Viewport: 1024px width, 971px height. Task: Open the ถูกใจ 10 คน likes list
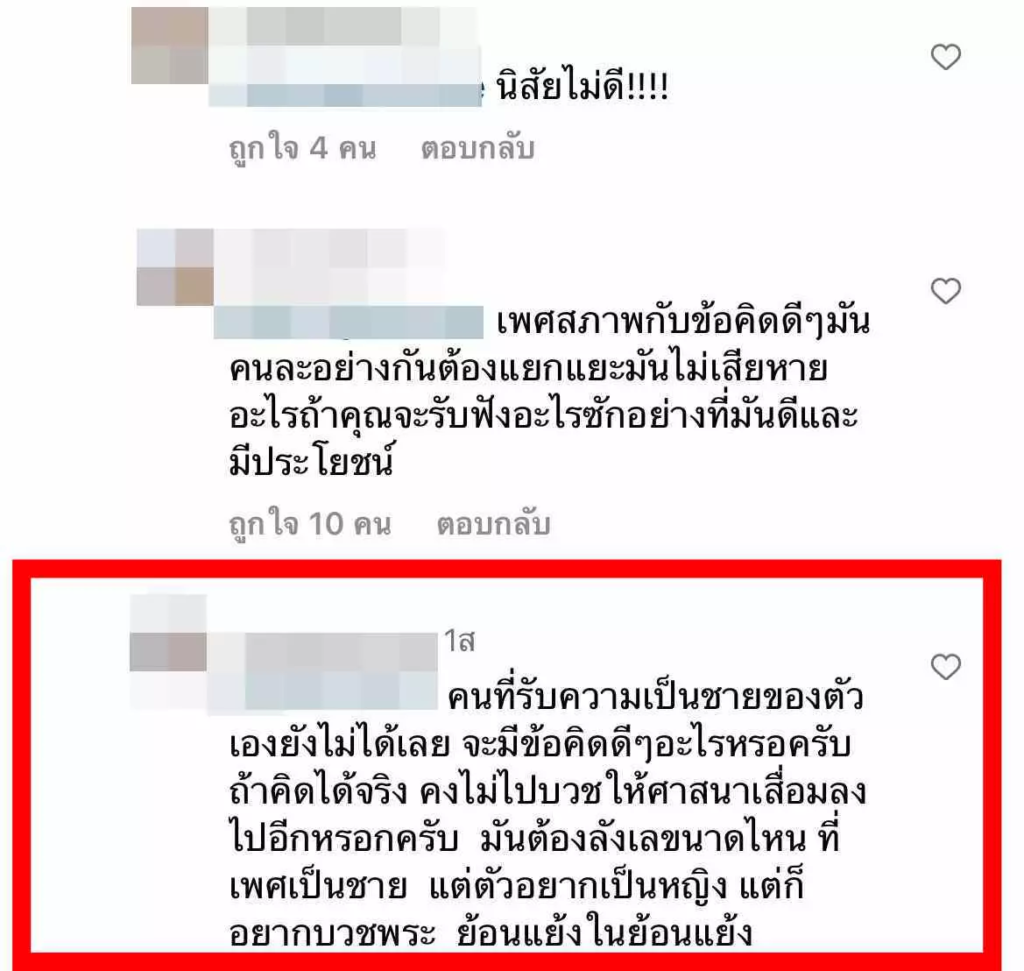click(310, 525)
